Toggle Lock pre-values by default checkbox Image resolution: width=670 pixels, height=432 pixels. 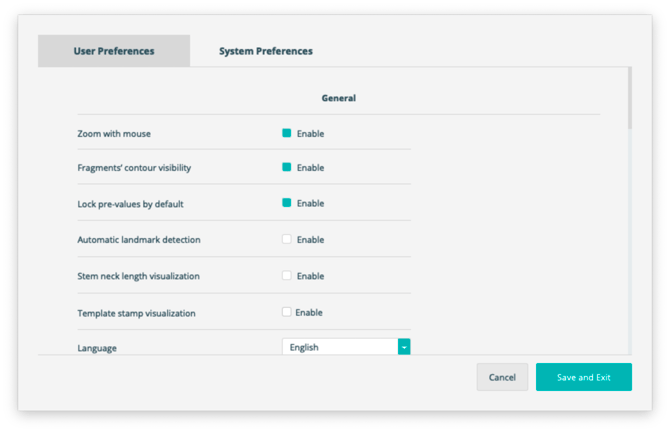286,203
